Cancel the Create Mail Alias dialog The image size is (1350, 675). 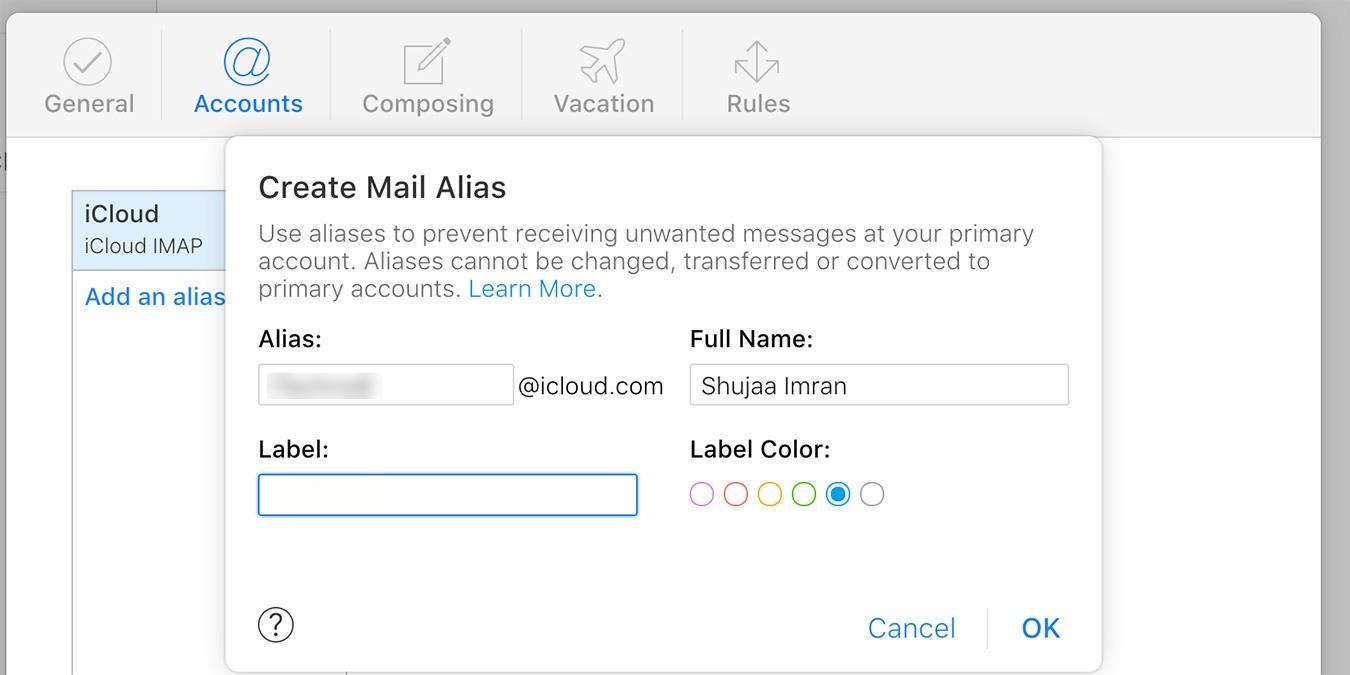[911, 628]
